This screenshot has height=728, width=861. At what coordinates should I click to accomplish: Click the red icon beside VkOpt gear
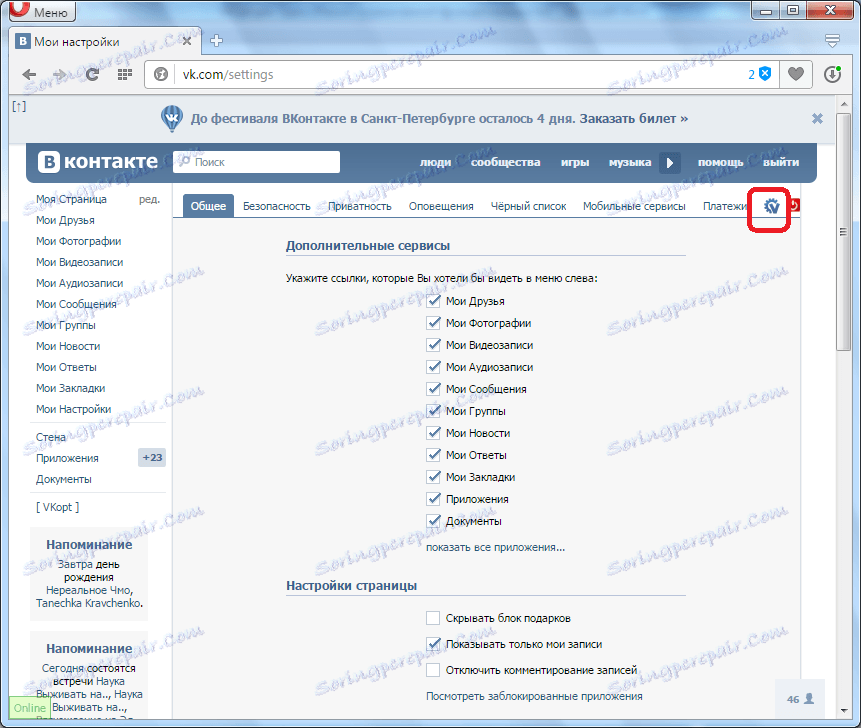pos(795,206)
